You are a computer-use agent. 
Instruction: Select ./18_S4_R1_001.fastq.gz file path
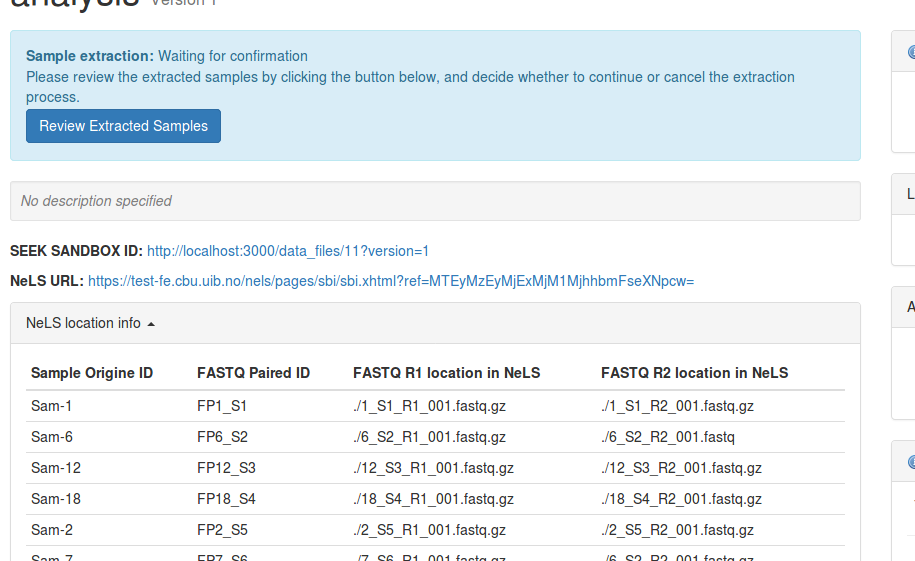[x=434, y=499]
